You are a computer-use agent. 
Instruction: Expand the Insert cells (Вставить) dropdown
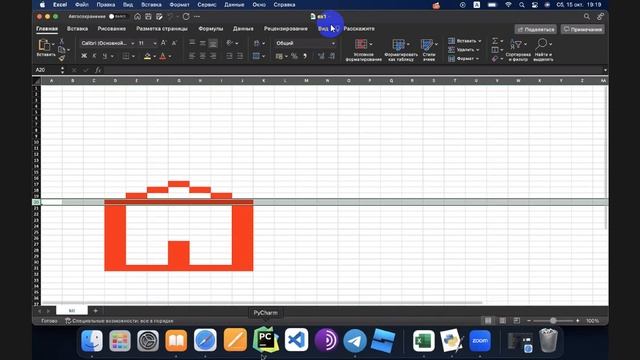click(480, 41)
